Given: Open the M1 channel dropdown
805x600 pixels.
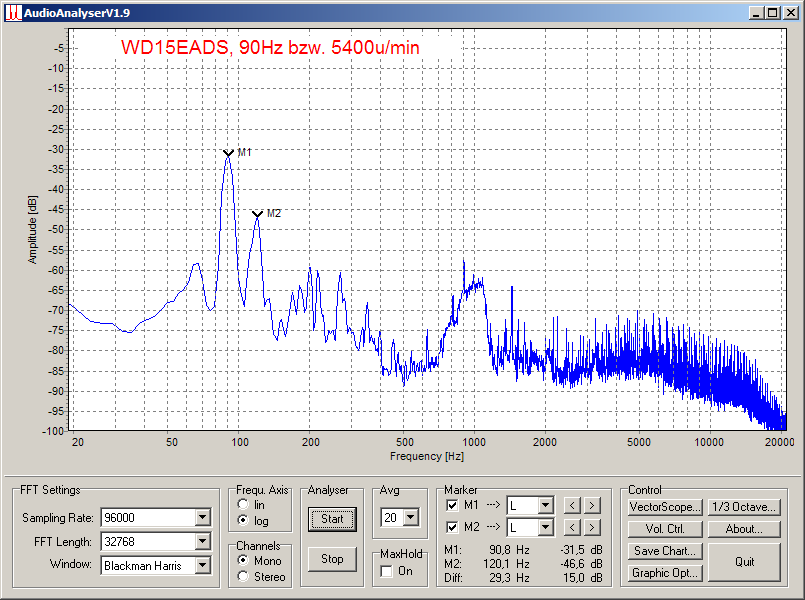Looking at the screenshot, I should (545, 506).
